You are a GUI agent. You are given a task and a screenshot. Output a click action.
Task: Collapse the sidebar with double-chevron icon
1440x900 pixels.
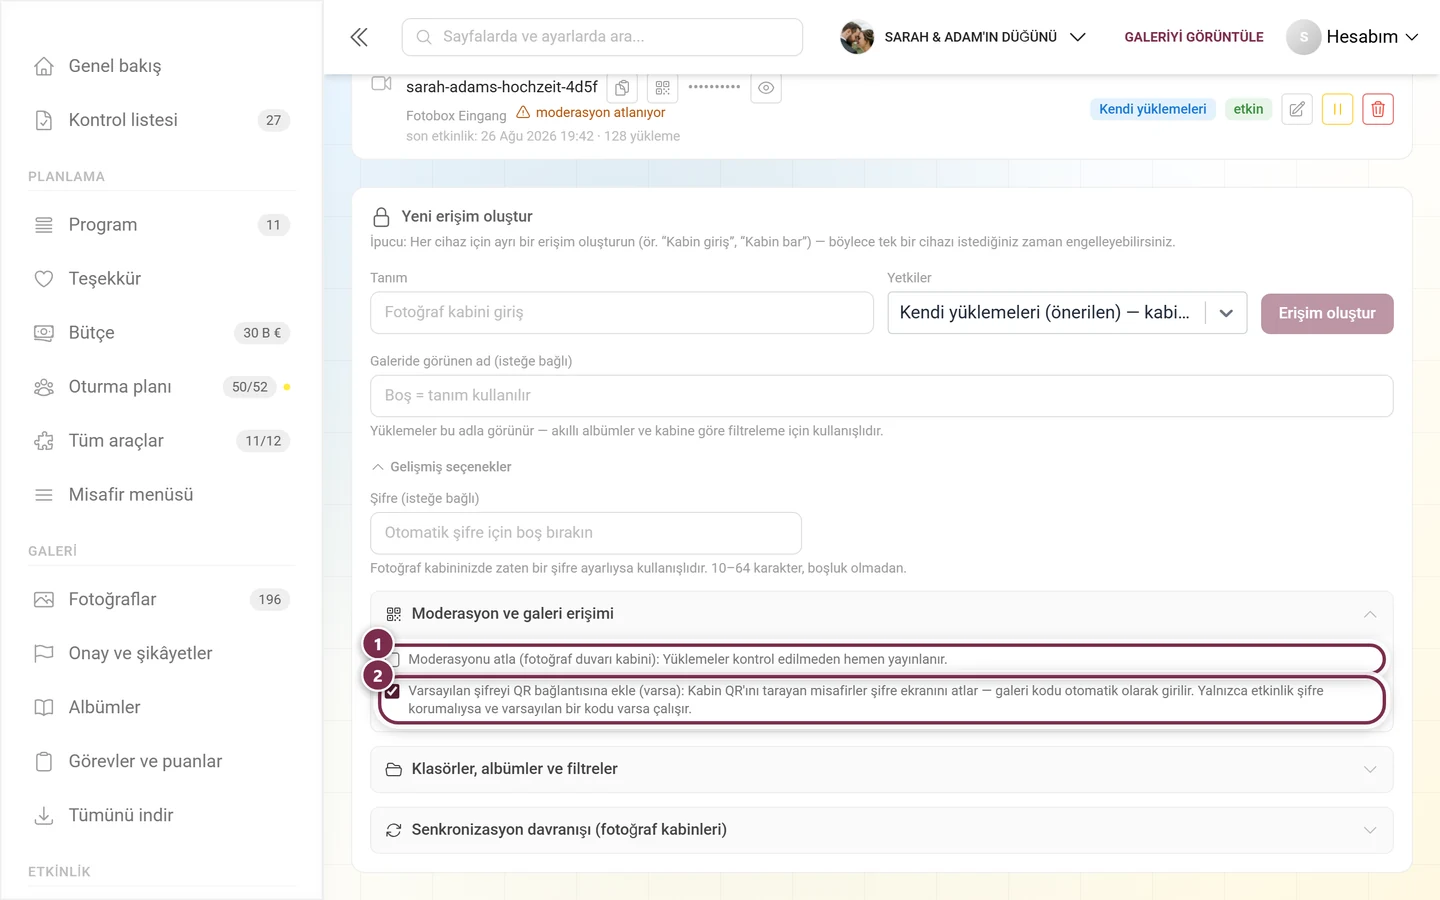coord(359,37)
